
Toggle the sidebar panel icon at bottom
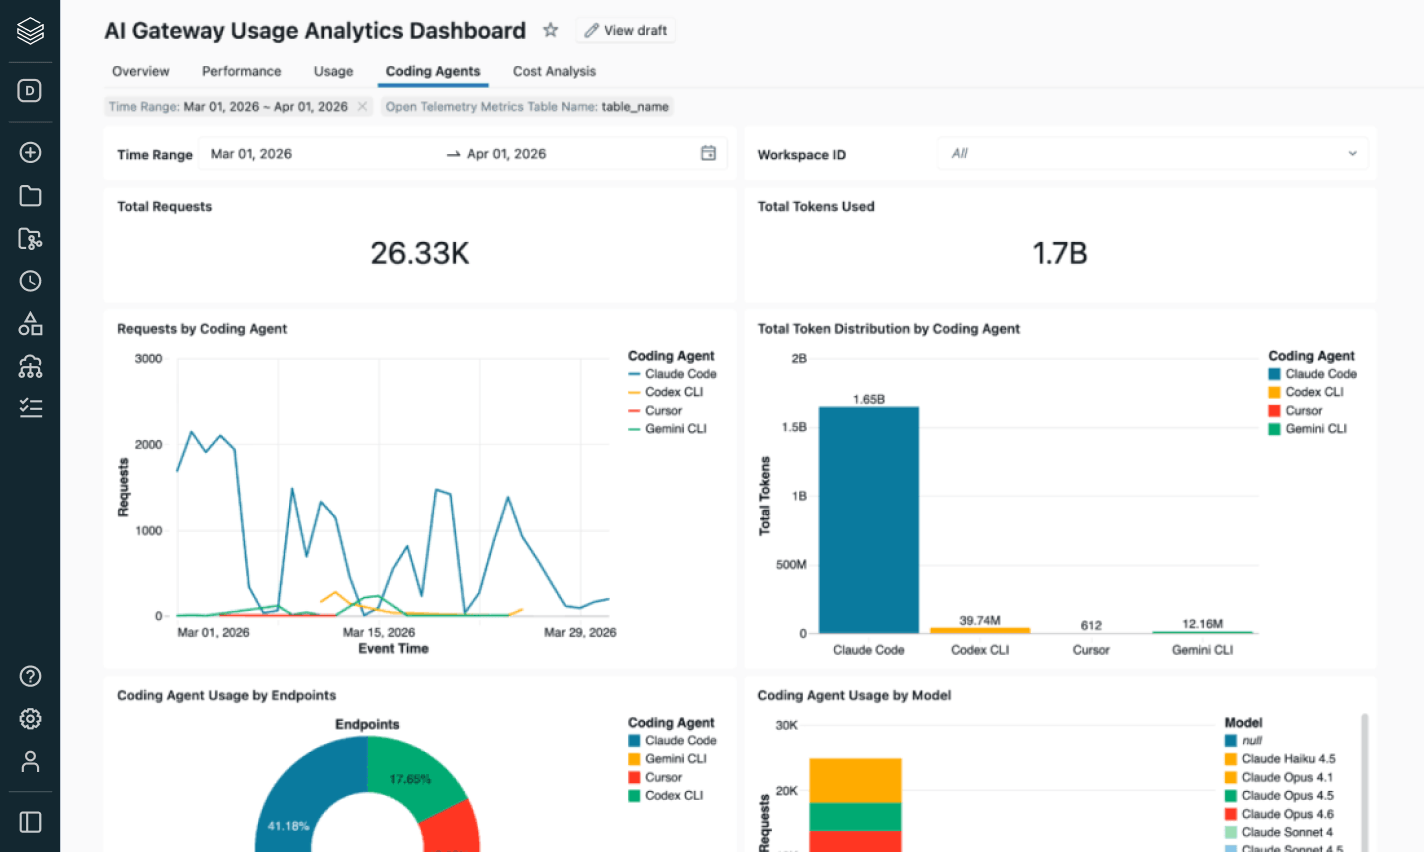[x=30, y=822]
